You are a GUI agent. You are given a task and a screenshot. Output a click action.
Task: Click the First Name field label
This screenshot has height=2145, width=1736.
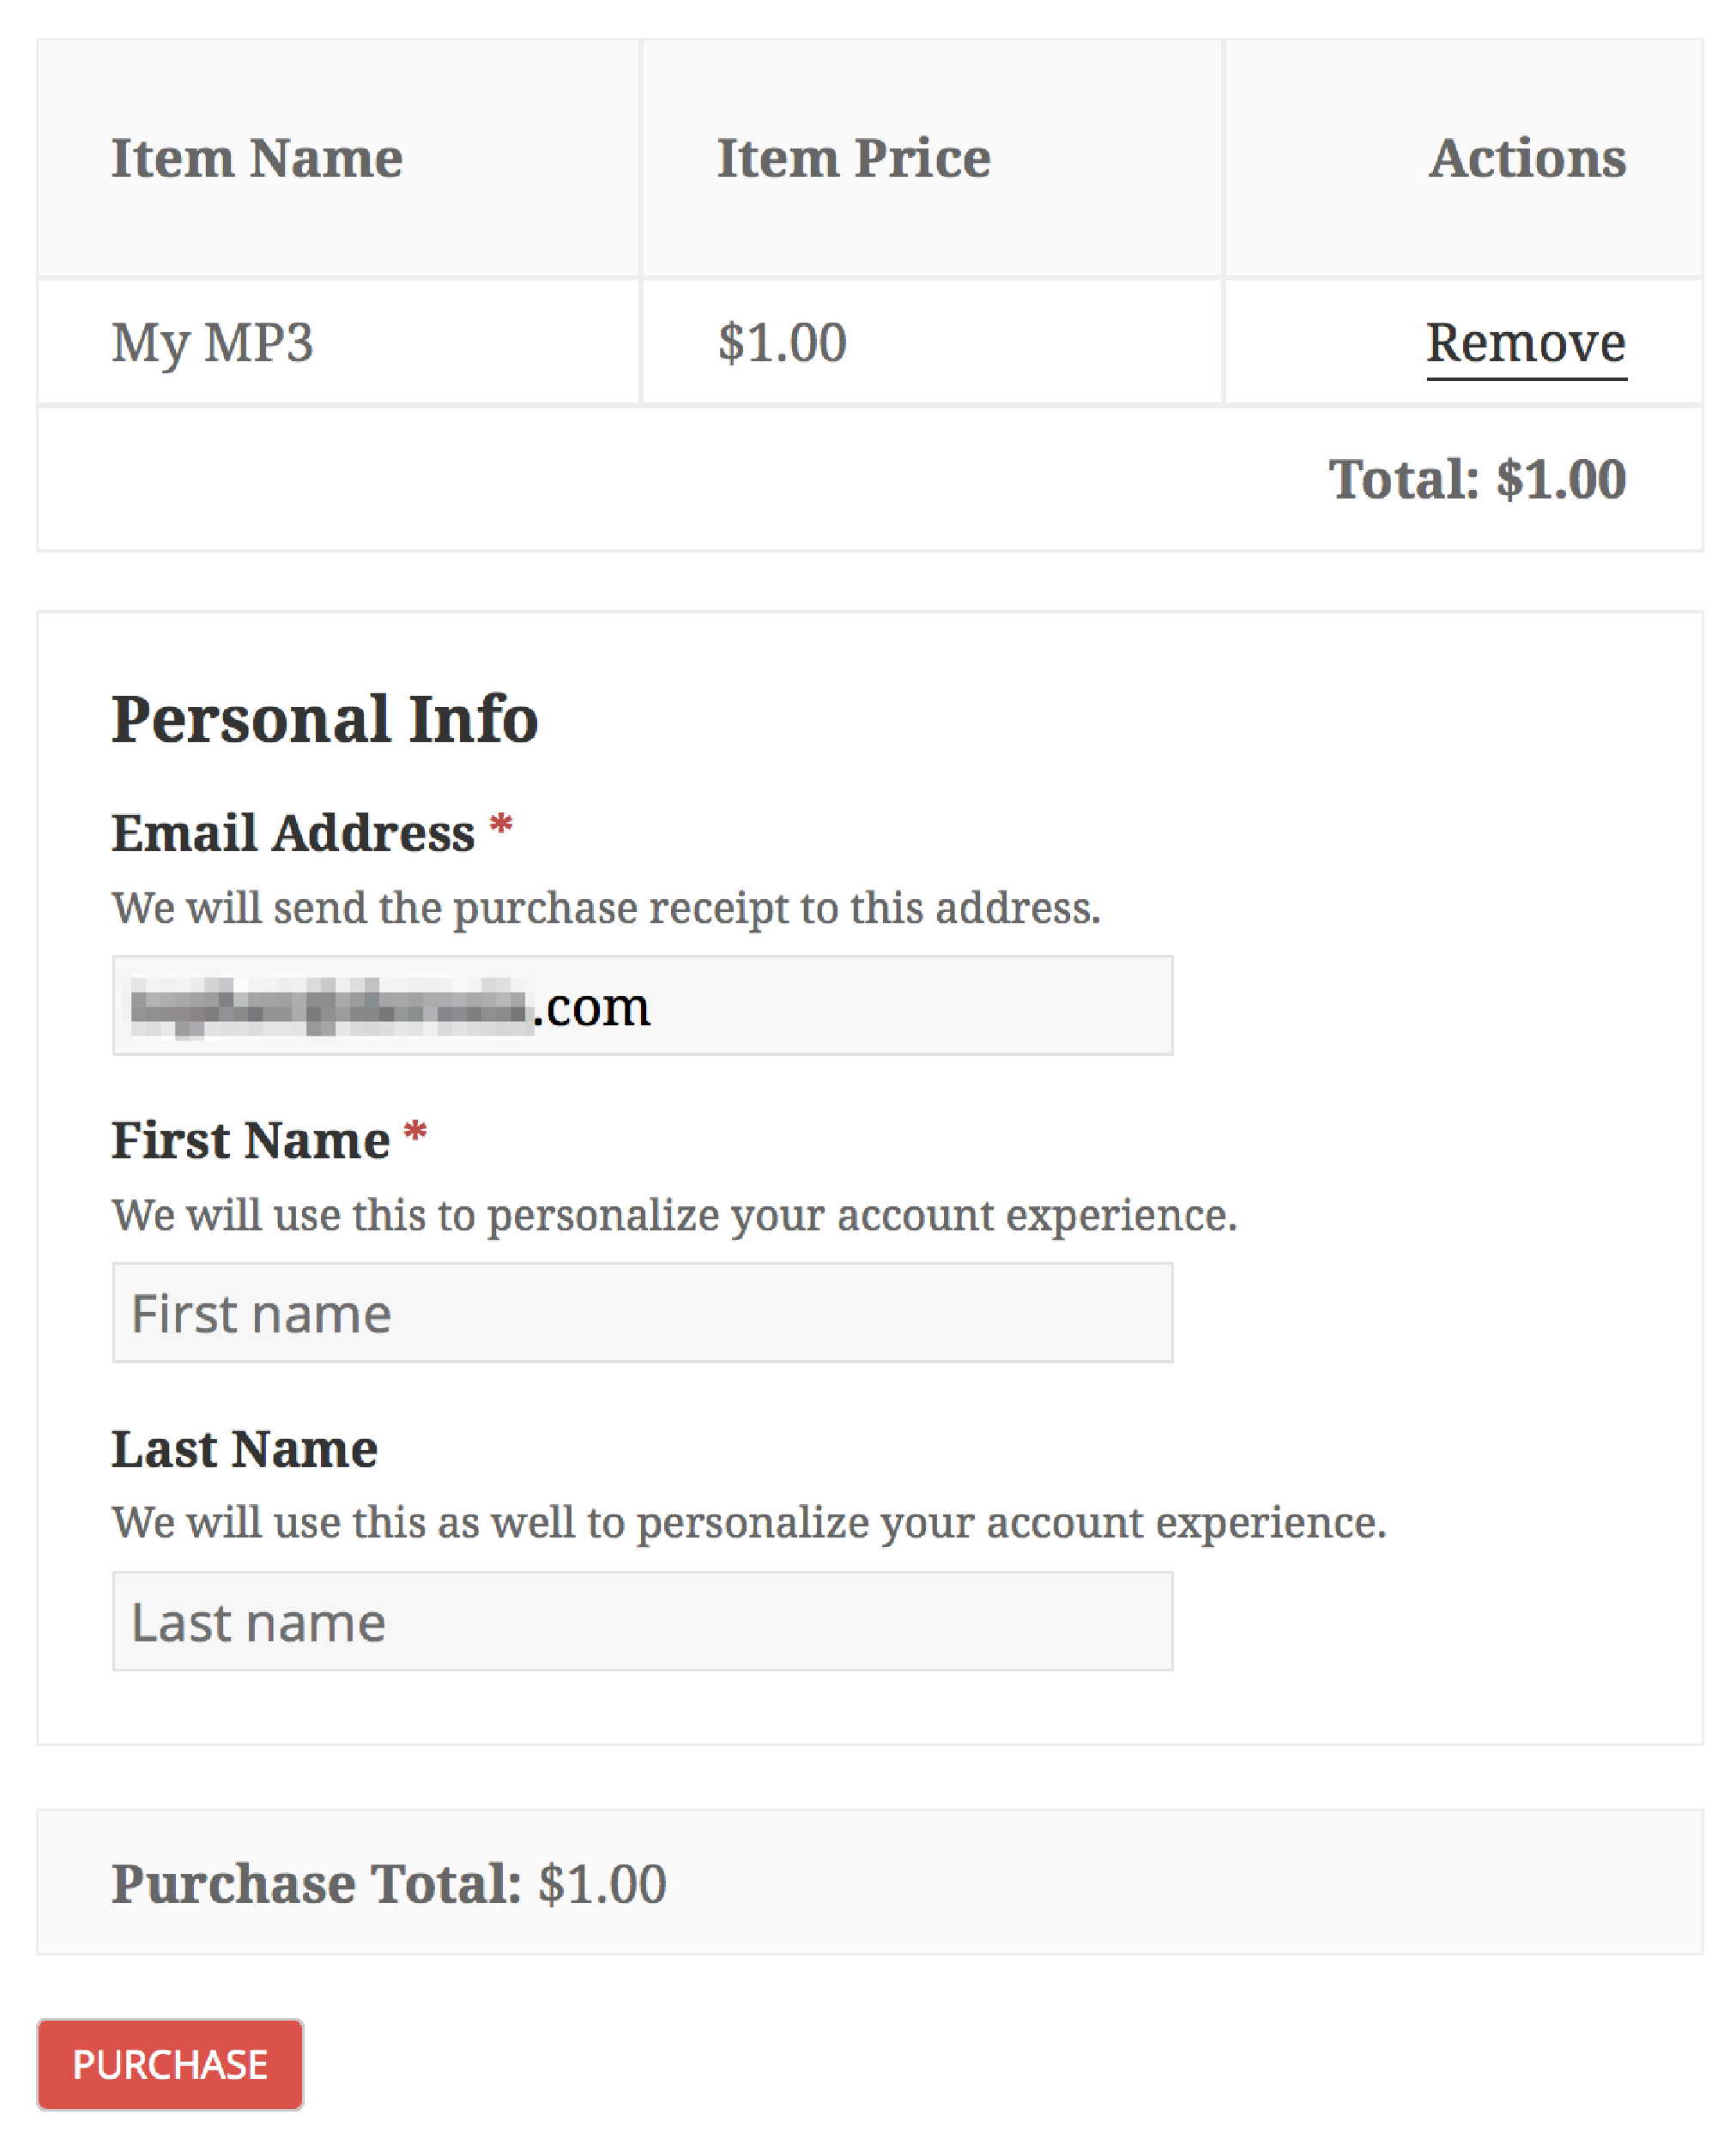coord(251,1140)
